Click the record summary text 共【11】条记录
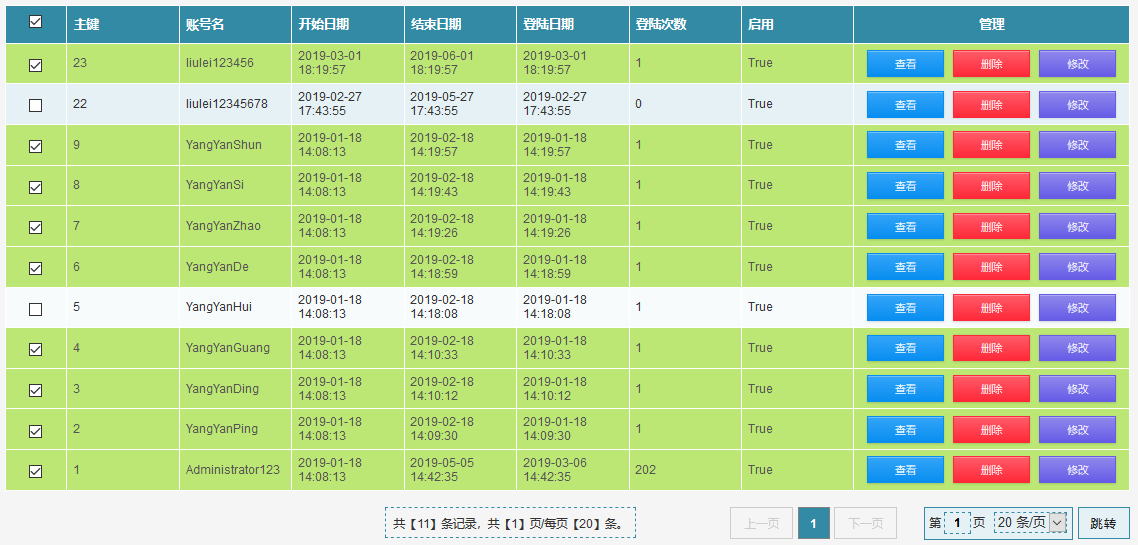Screen dimensions: 1138x545 pyautogui.click(x=436, y=523)
